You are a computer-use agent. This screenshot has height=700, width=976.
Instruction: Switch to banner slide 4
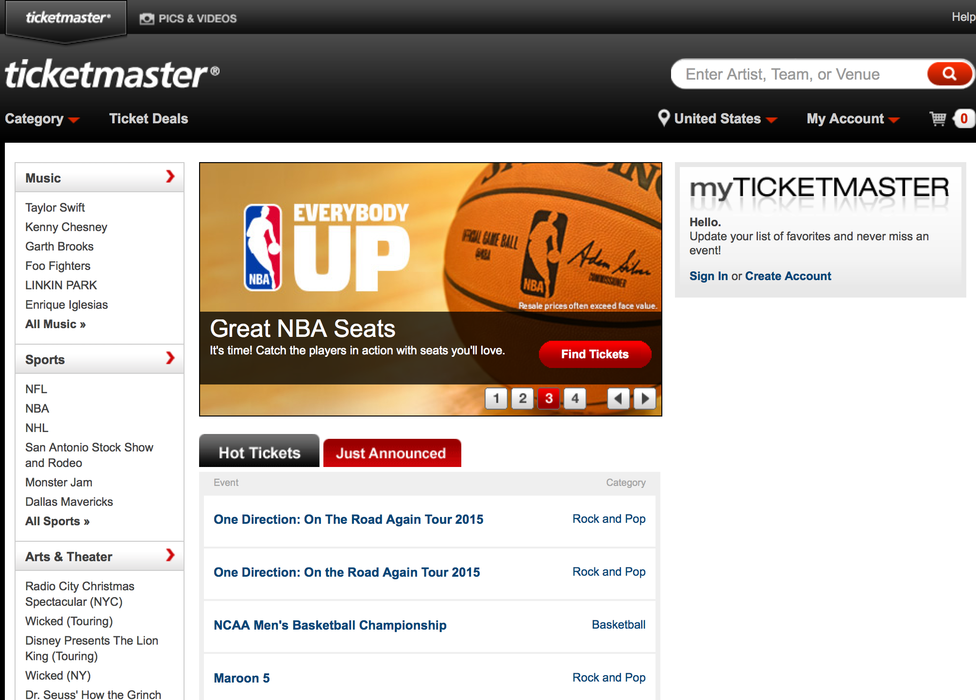tap(574, 399)
